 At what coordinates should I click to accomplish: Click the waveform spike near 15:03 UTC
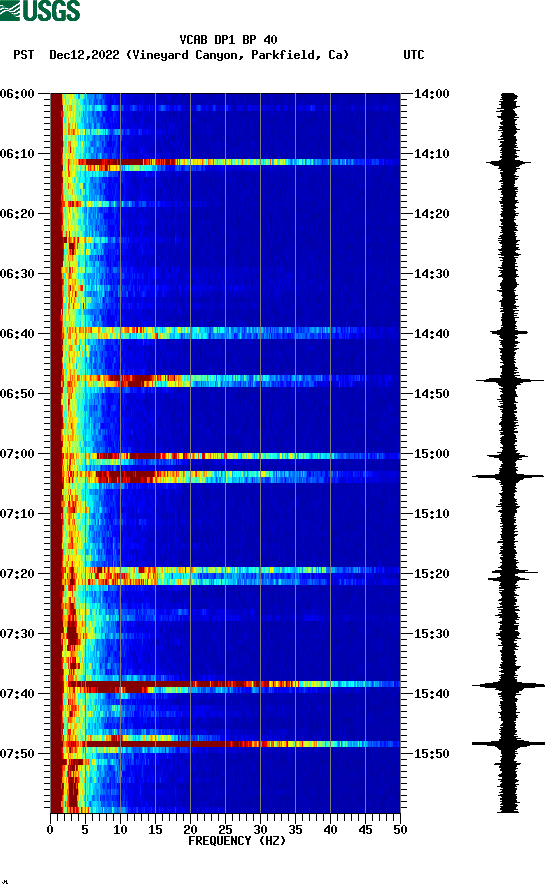click(x=508, y=476)
